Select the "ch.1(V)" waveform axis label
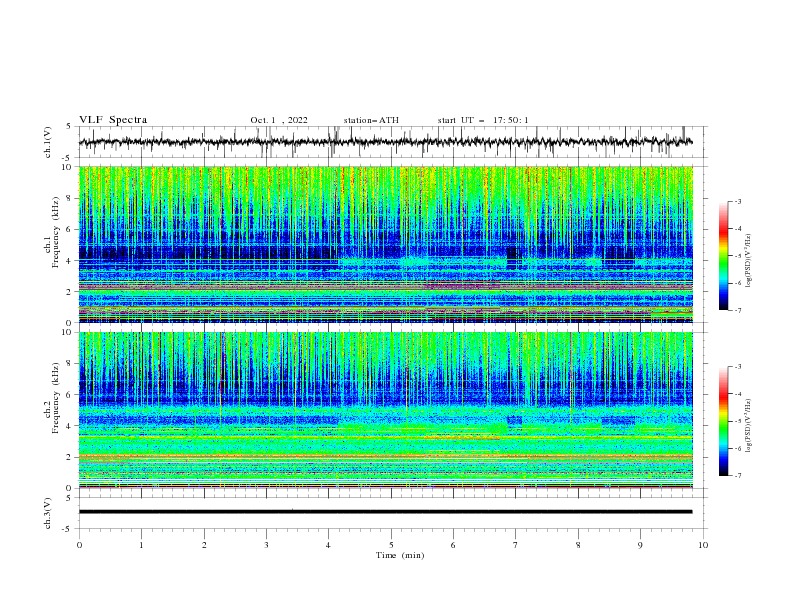Viewport: 792px width, 612px height. point(48,142)
